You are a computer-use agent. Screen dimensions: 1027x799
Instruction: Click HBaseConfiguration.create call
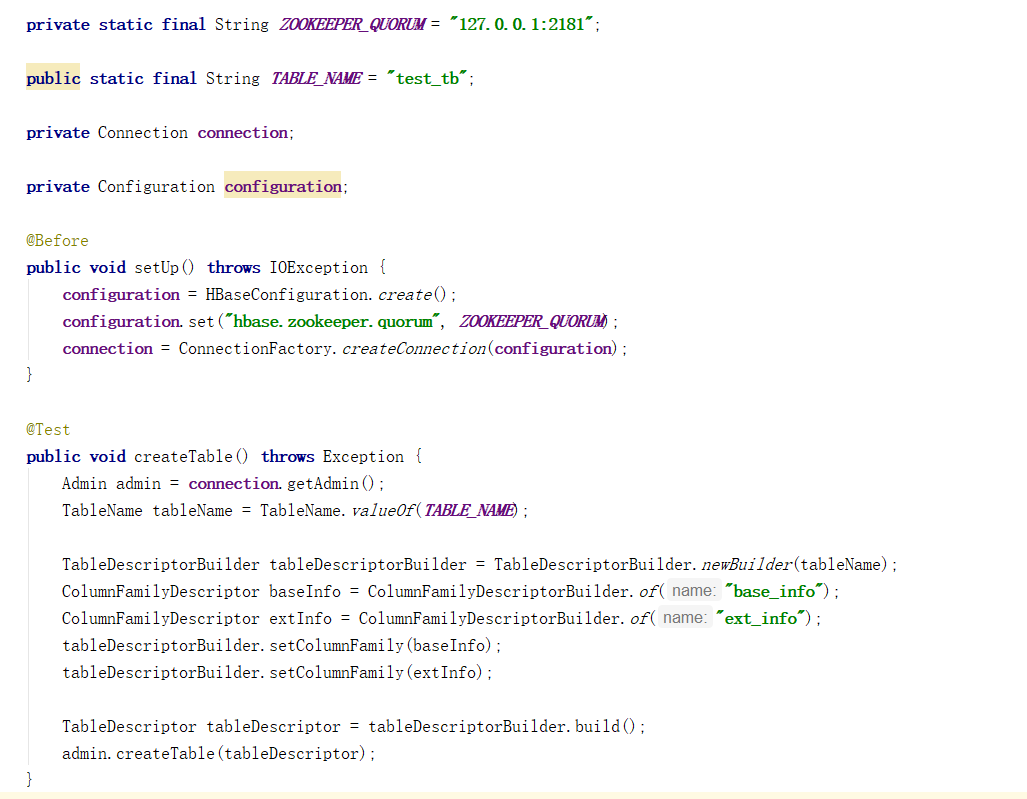pyautogui.click(x=326, y=295)
